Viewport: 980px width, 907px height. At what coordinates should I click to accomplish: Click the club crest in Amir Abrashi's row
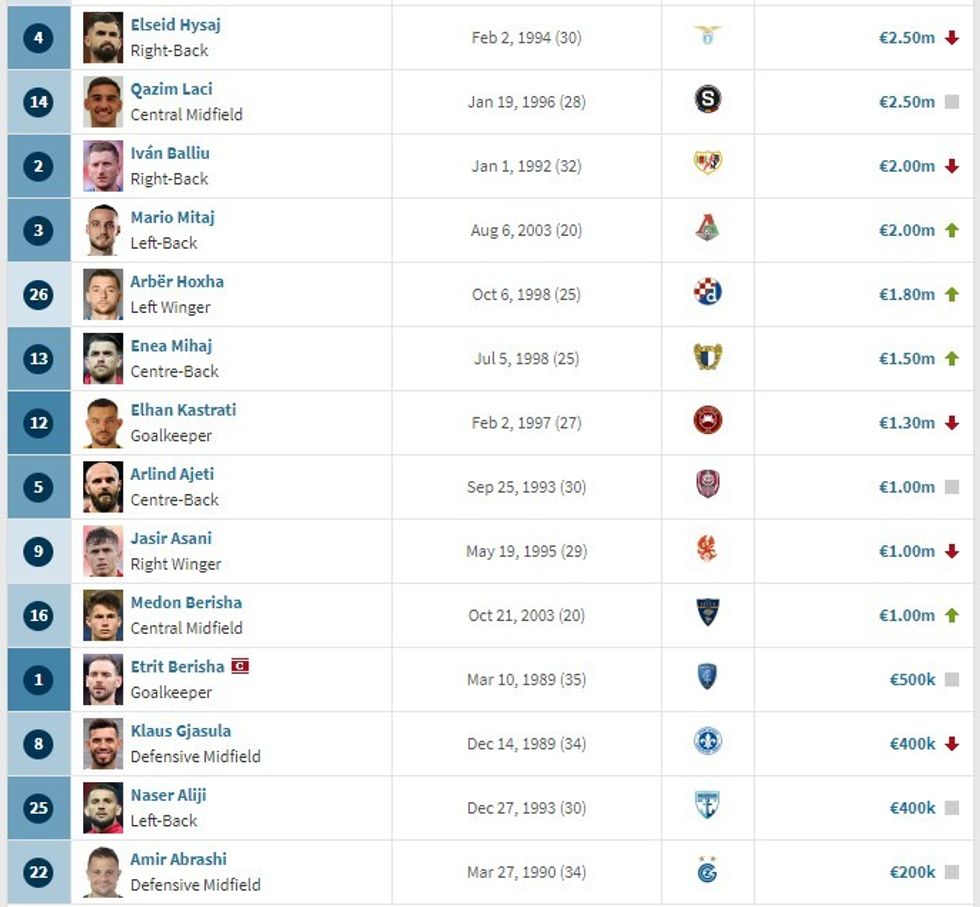click(x=707, y=870)
